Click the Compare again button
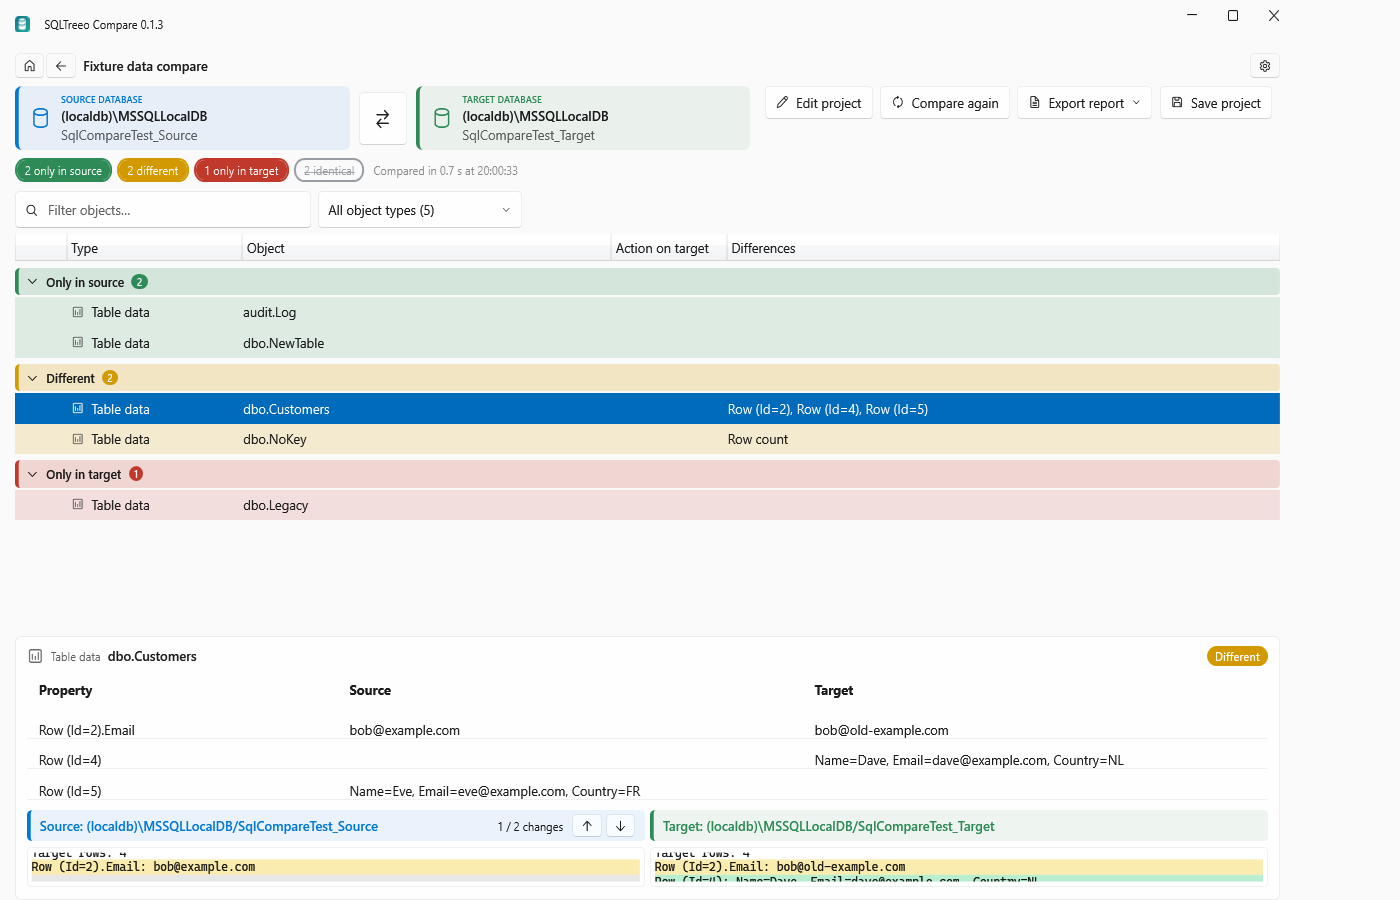The height and width of the screenshot is (900, 1400). click(x=946, y=103)
